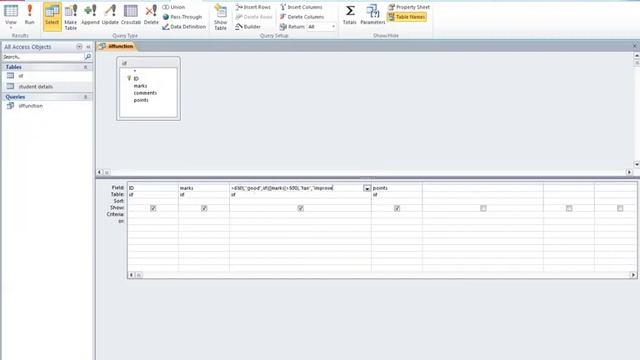Screen dimensions: 640x360
Task: Open the Property Sheet
Action: pyautogui.click(x=409, y=7)
